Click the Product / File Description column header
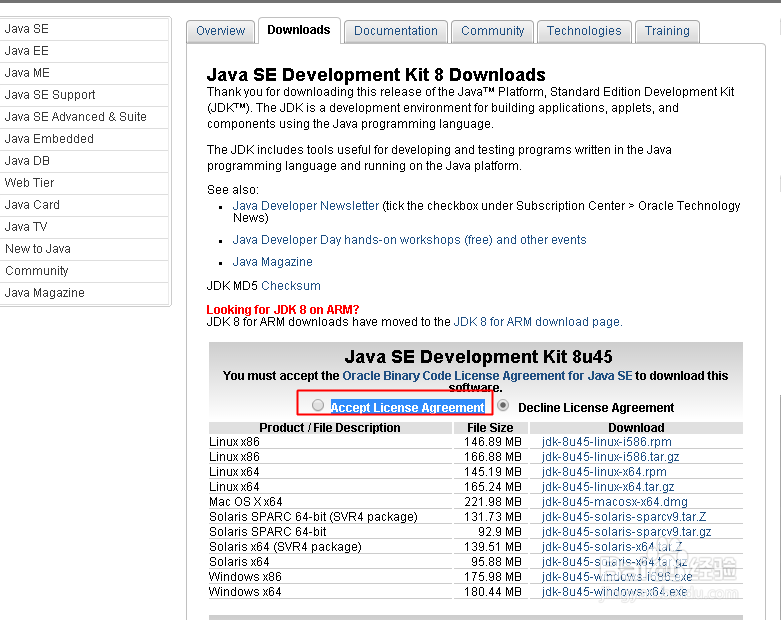 click(x=330, y=428)
